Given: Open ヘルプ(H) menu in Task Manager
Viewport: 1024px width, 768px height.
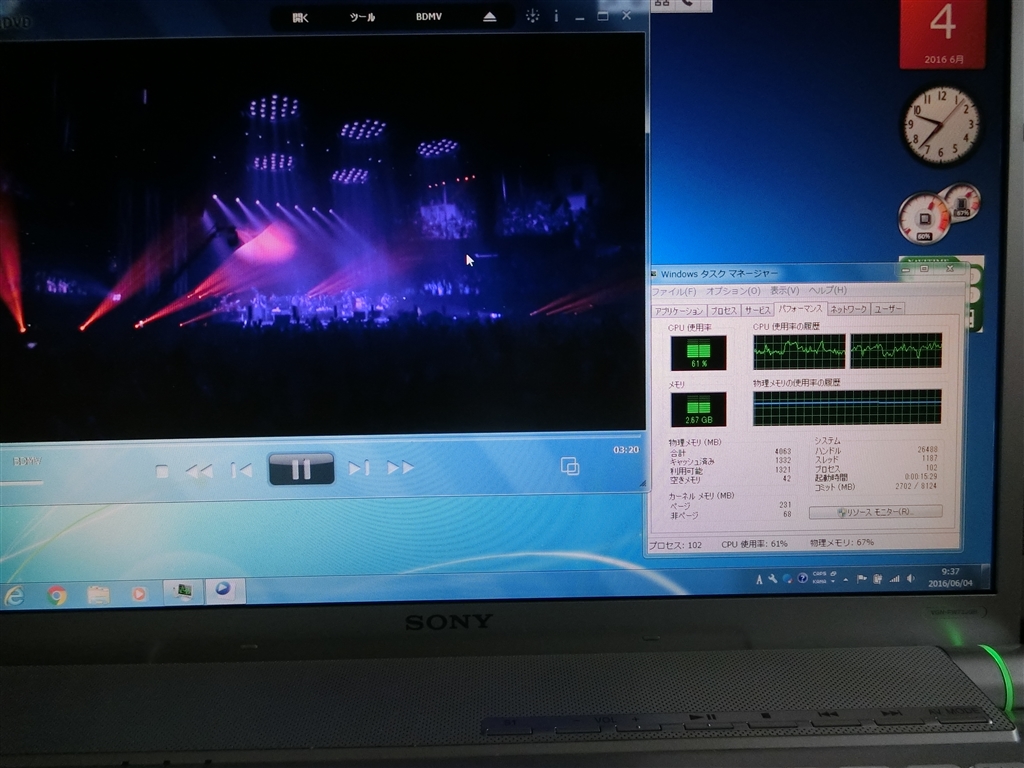Looking at the screenshot, I should click(827, 289).
